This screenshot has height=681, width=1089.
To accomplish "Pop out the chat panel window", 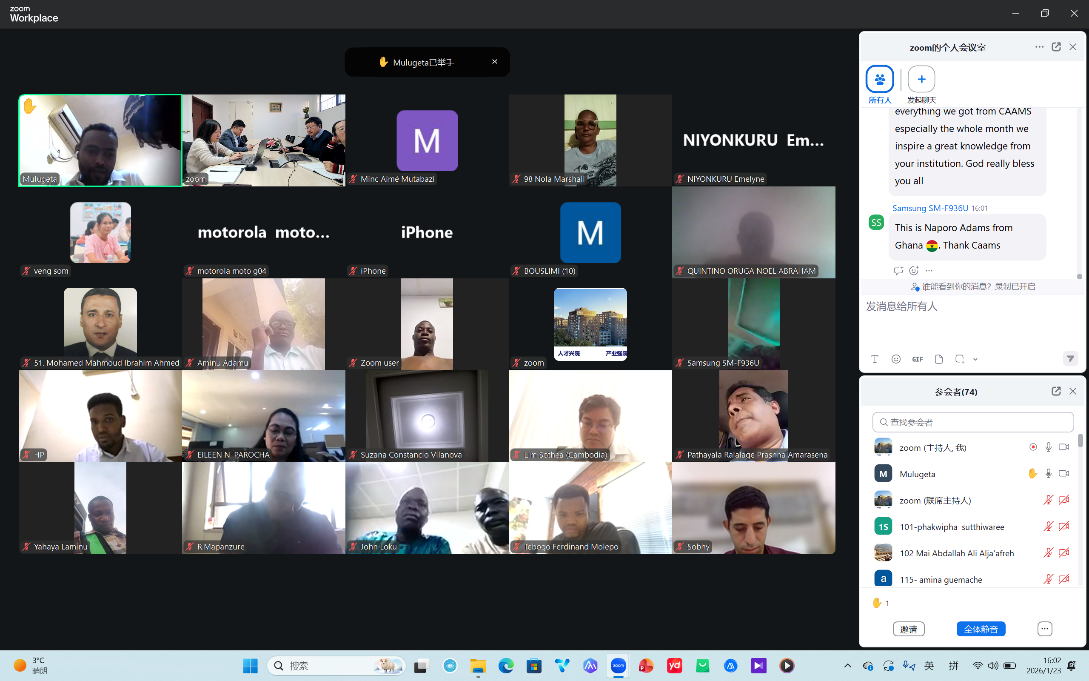I will [x=1056, y=47].
